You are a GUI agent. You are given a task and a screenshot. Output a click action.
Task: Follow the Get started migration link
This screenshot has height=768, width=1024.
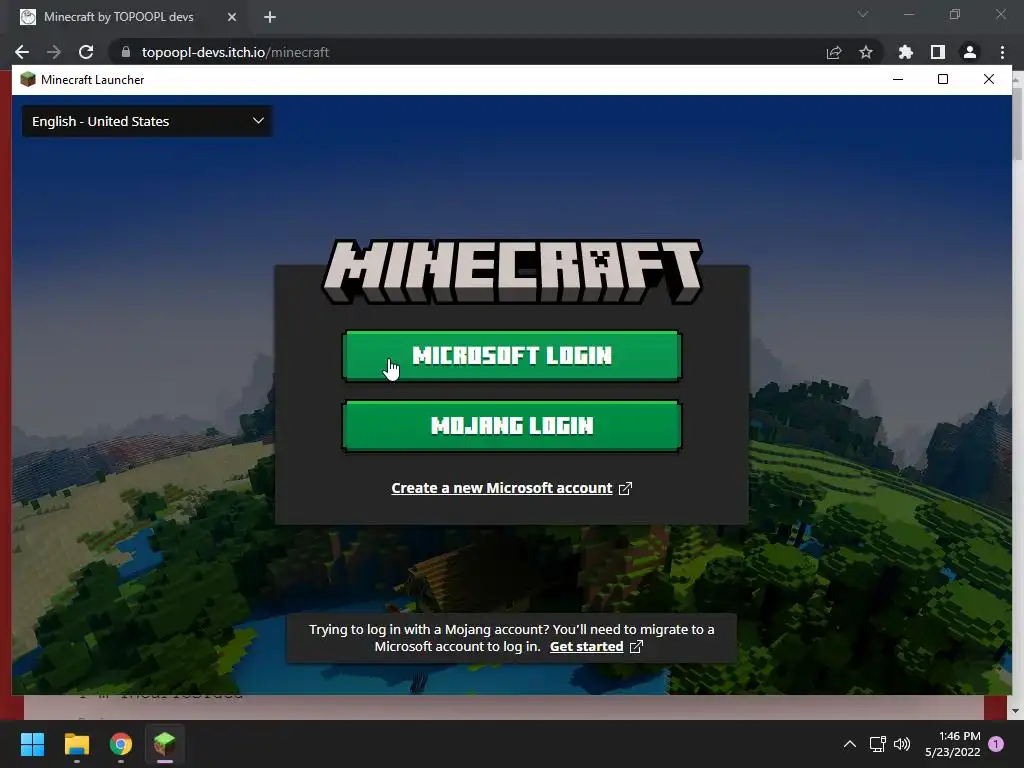586,647
